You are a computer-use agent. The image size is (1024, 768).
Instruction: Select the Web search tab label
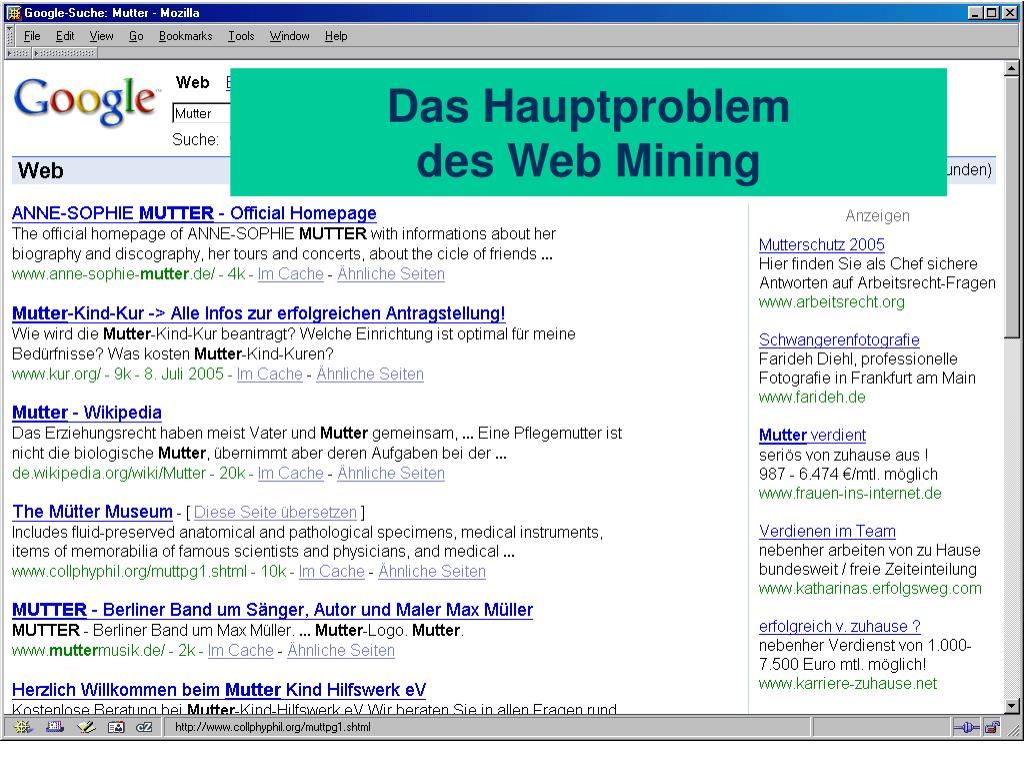(192, 82)
